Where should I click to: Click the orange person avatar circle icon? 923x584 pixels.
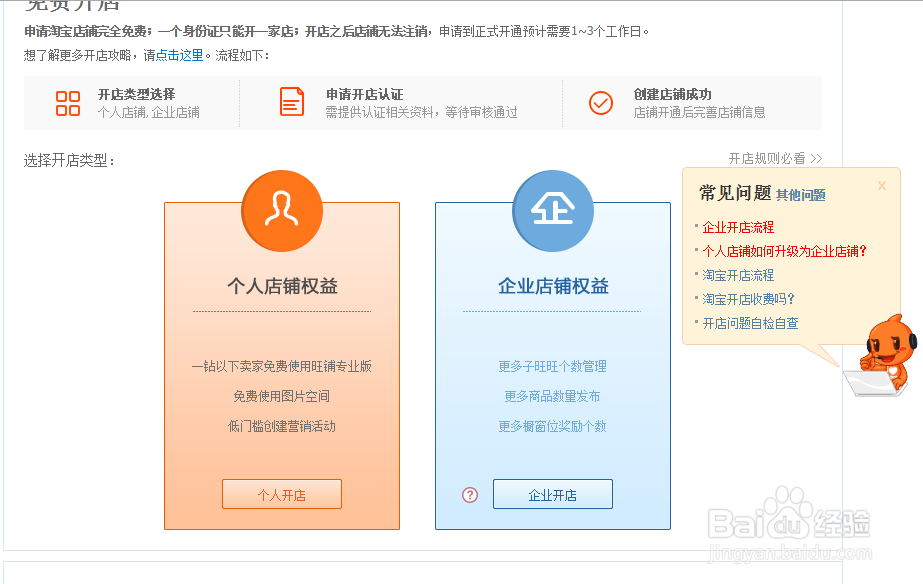[x=282, y=211]
